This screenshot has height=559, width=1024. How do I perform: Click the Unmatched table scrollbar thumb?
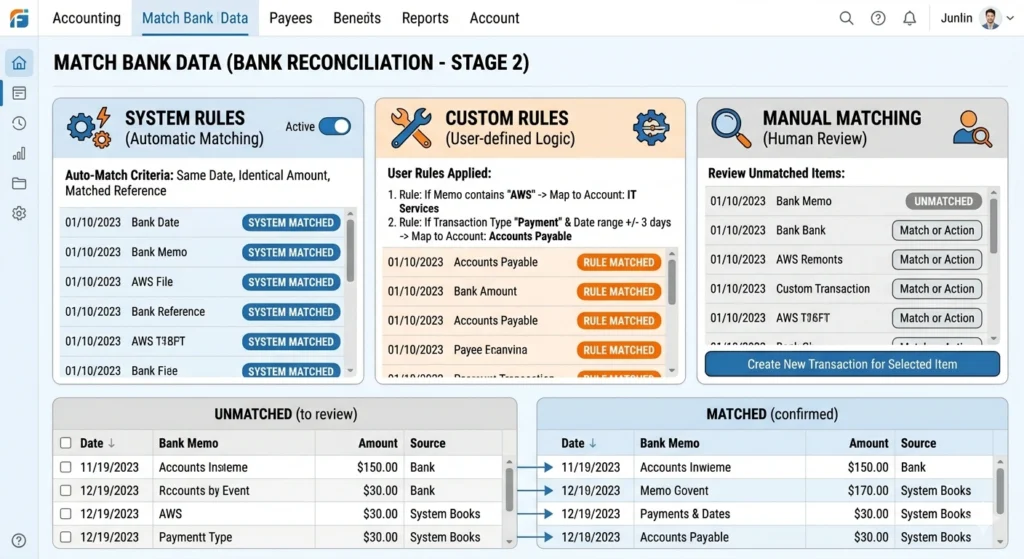tap(509, 490)
